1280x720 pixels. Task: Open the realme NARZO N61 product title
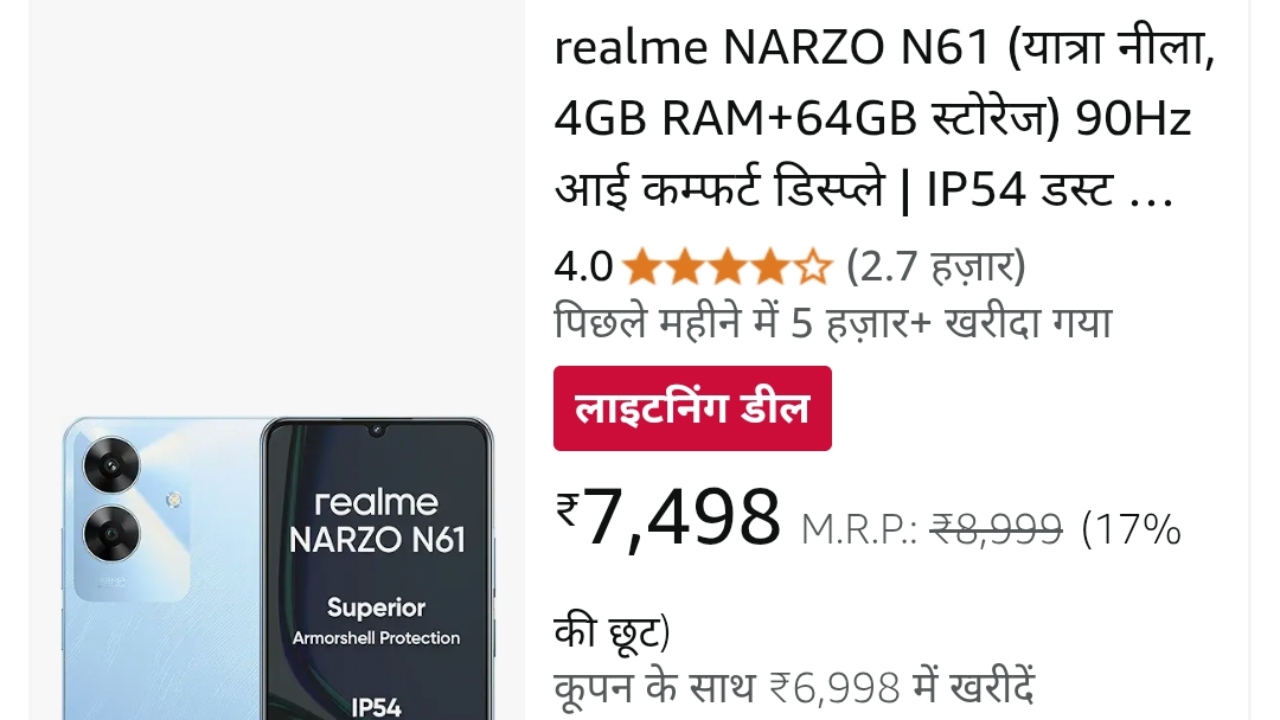[x=884, y=119]
